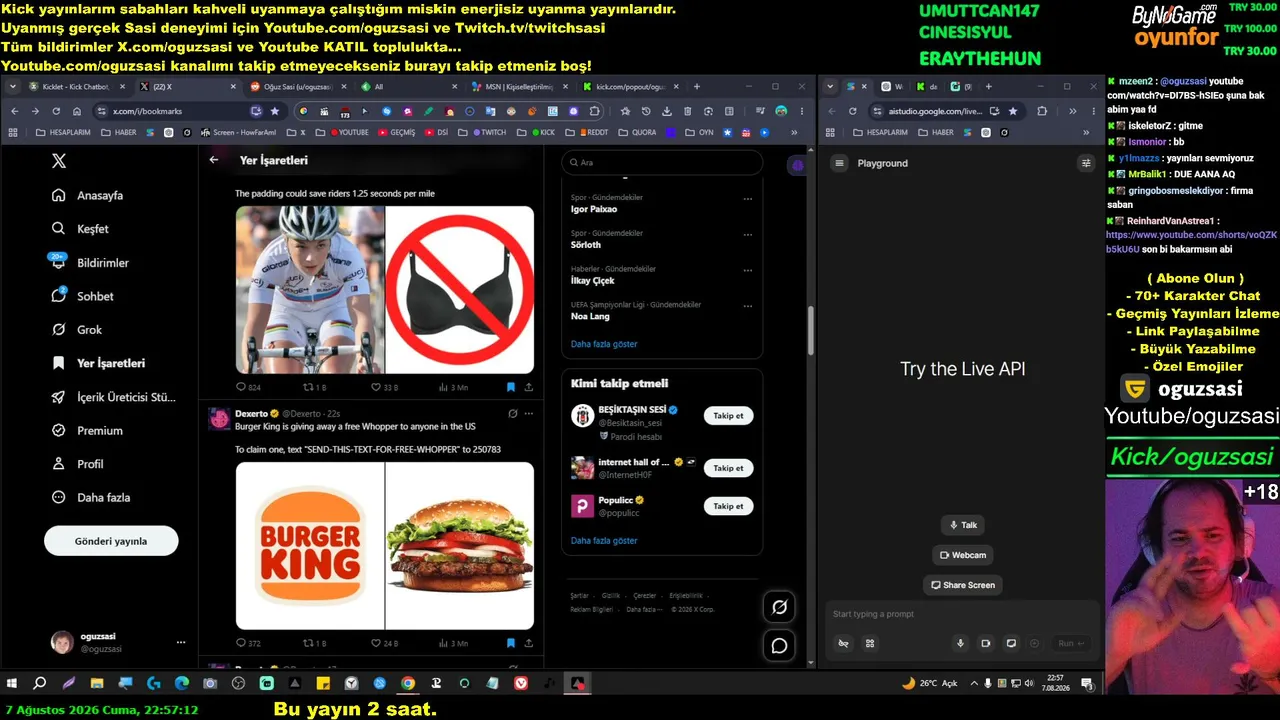Click Webcam button in Live API
Screen dimensions: 1280x720
click(x=963, y=555)
